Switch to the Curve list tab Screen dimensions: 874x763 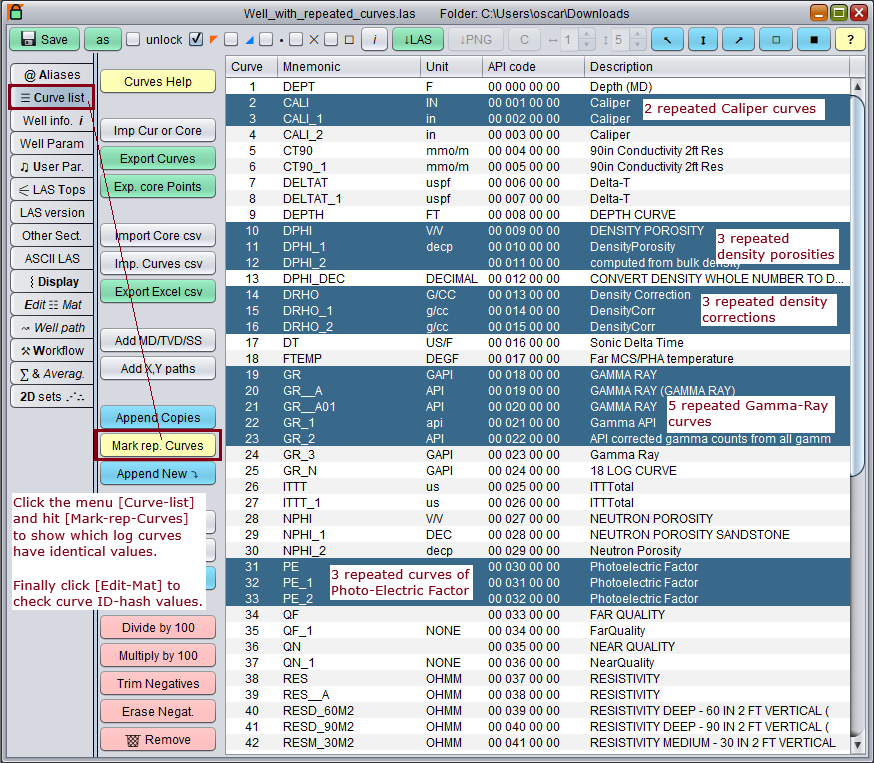pos(51,96)
